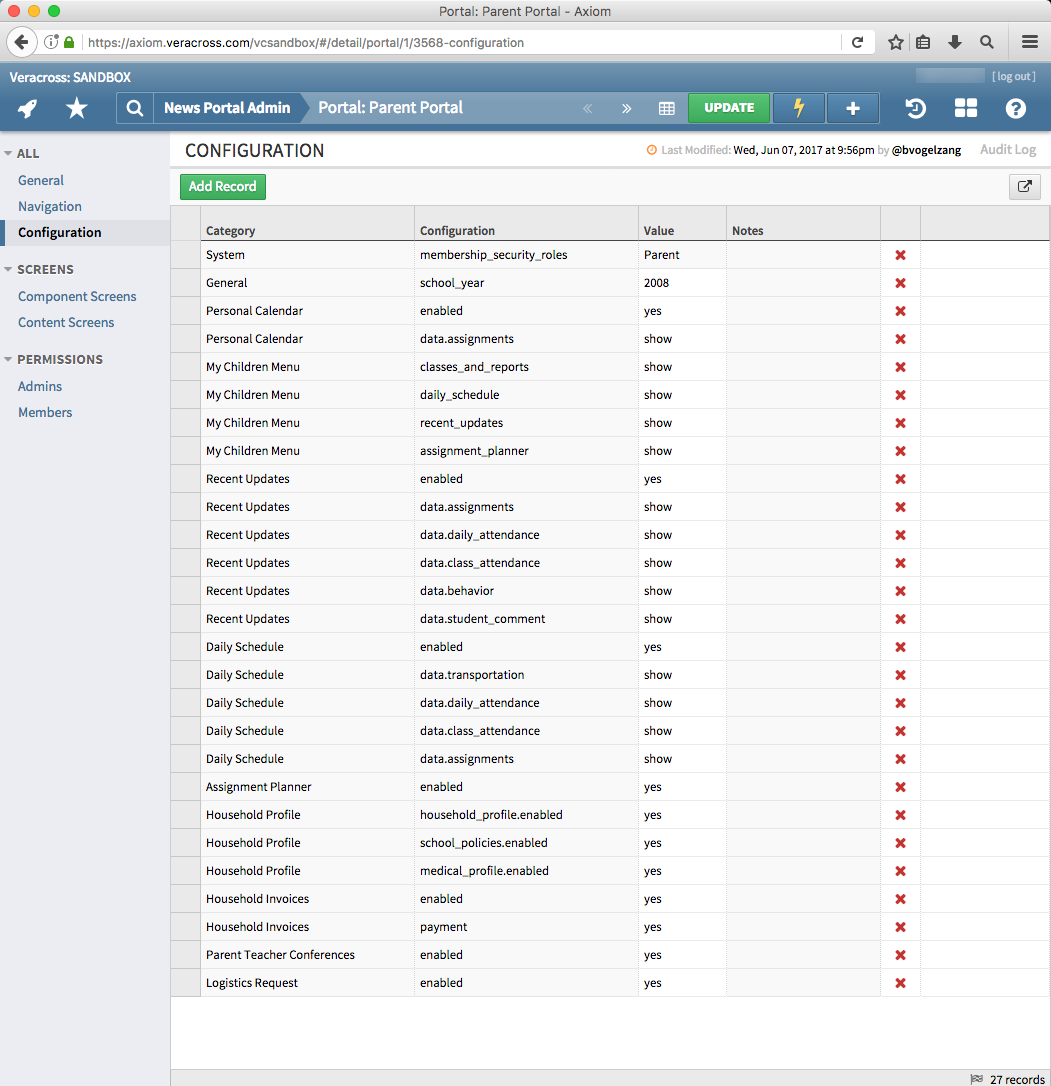The image size is (1051, 1086).
Task: Click the lightning bolt action icon
Action: [x=798, y=108]
